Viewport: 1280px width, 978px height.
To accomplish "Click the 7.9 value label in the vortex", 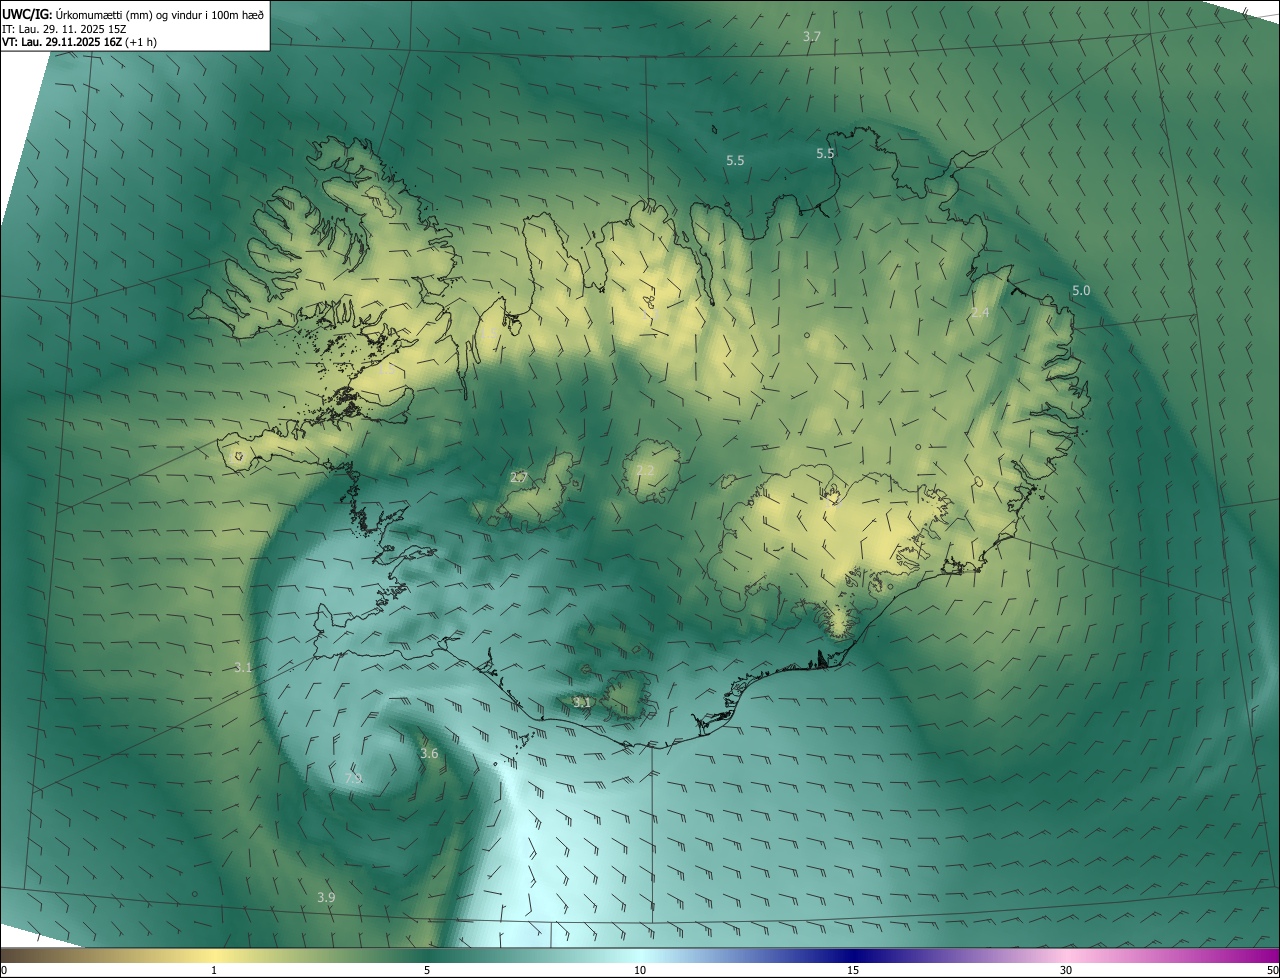I will coord(353,778).
